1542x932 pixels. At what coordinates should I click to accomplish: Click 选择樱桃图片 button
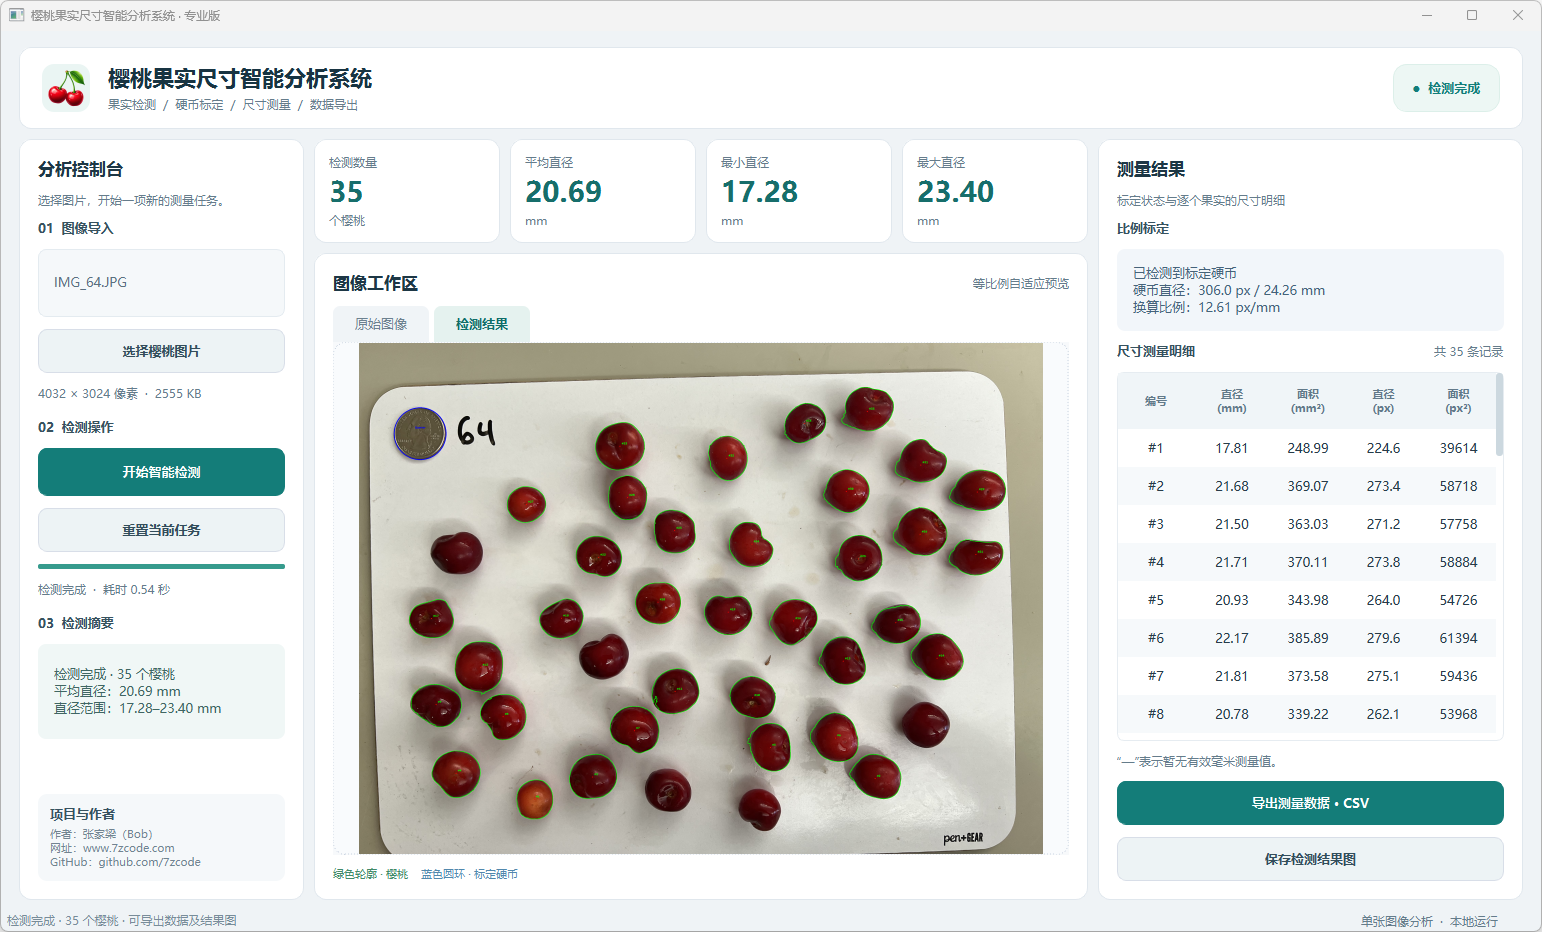tap(161, 351)
